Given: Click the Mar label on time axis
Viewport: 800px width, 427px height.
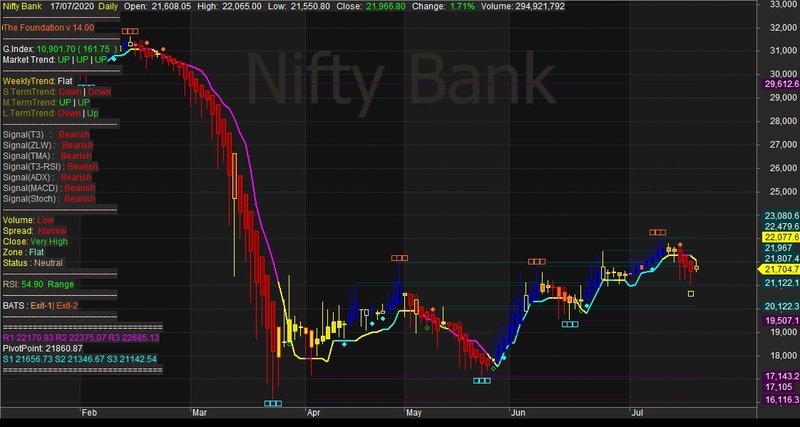Looking at the screenshot, I should pos(199,413).
